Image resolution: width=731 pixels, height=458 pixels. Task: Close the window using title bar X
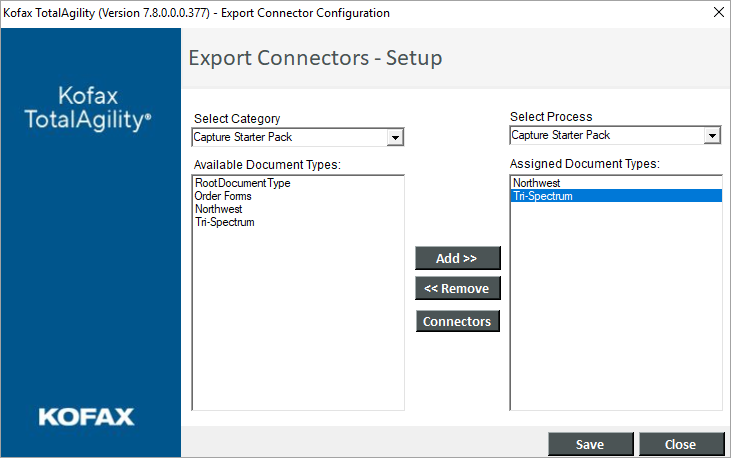717,13
